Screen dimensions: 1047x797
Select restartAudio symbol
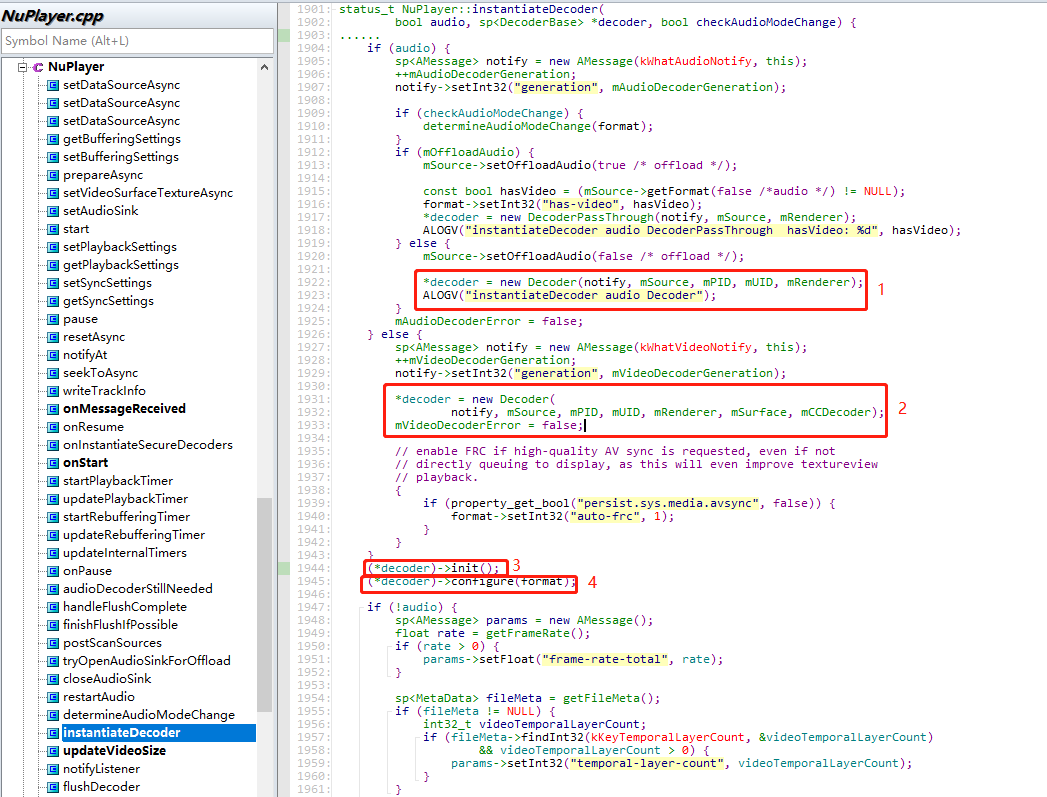[99, 697]
